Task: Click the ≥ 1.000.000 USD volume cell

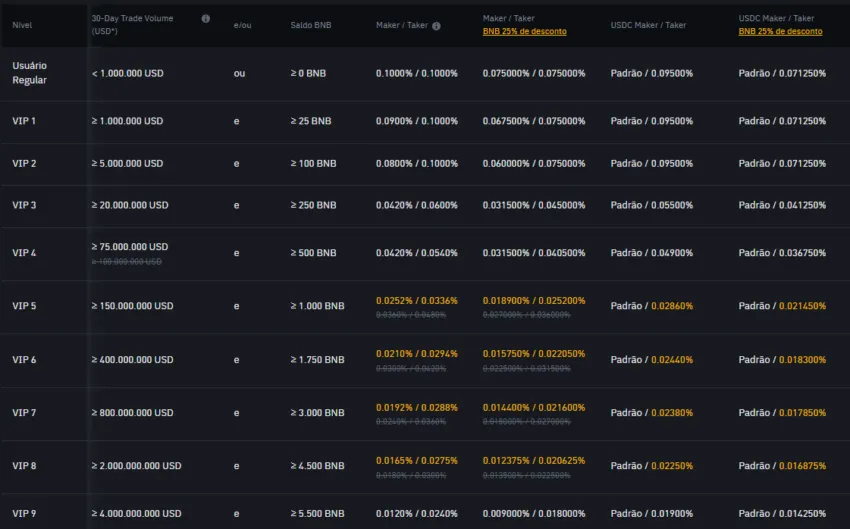Action: tap(127, 121)
